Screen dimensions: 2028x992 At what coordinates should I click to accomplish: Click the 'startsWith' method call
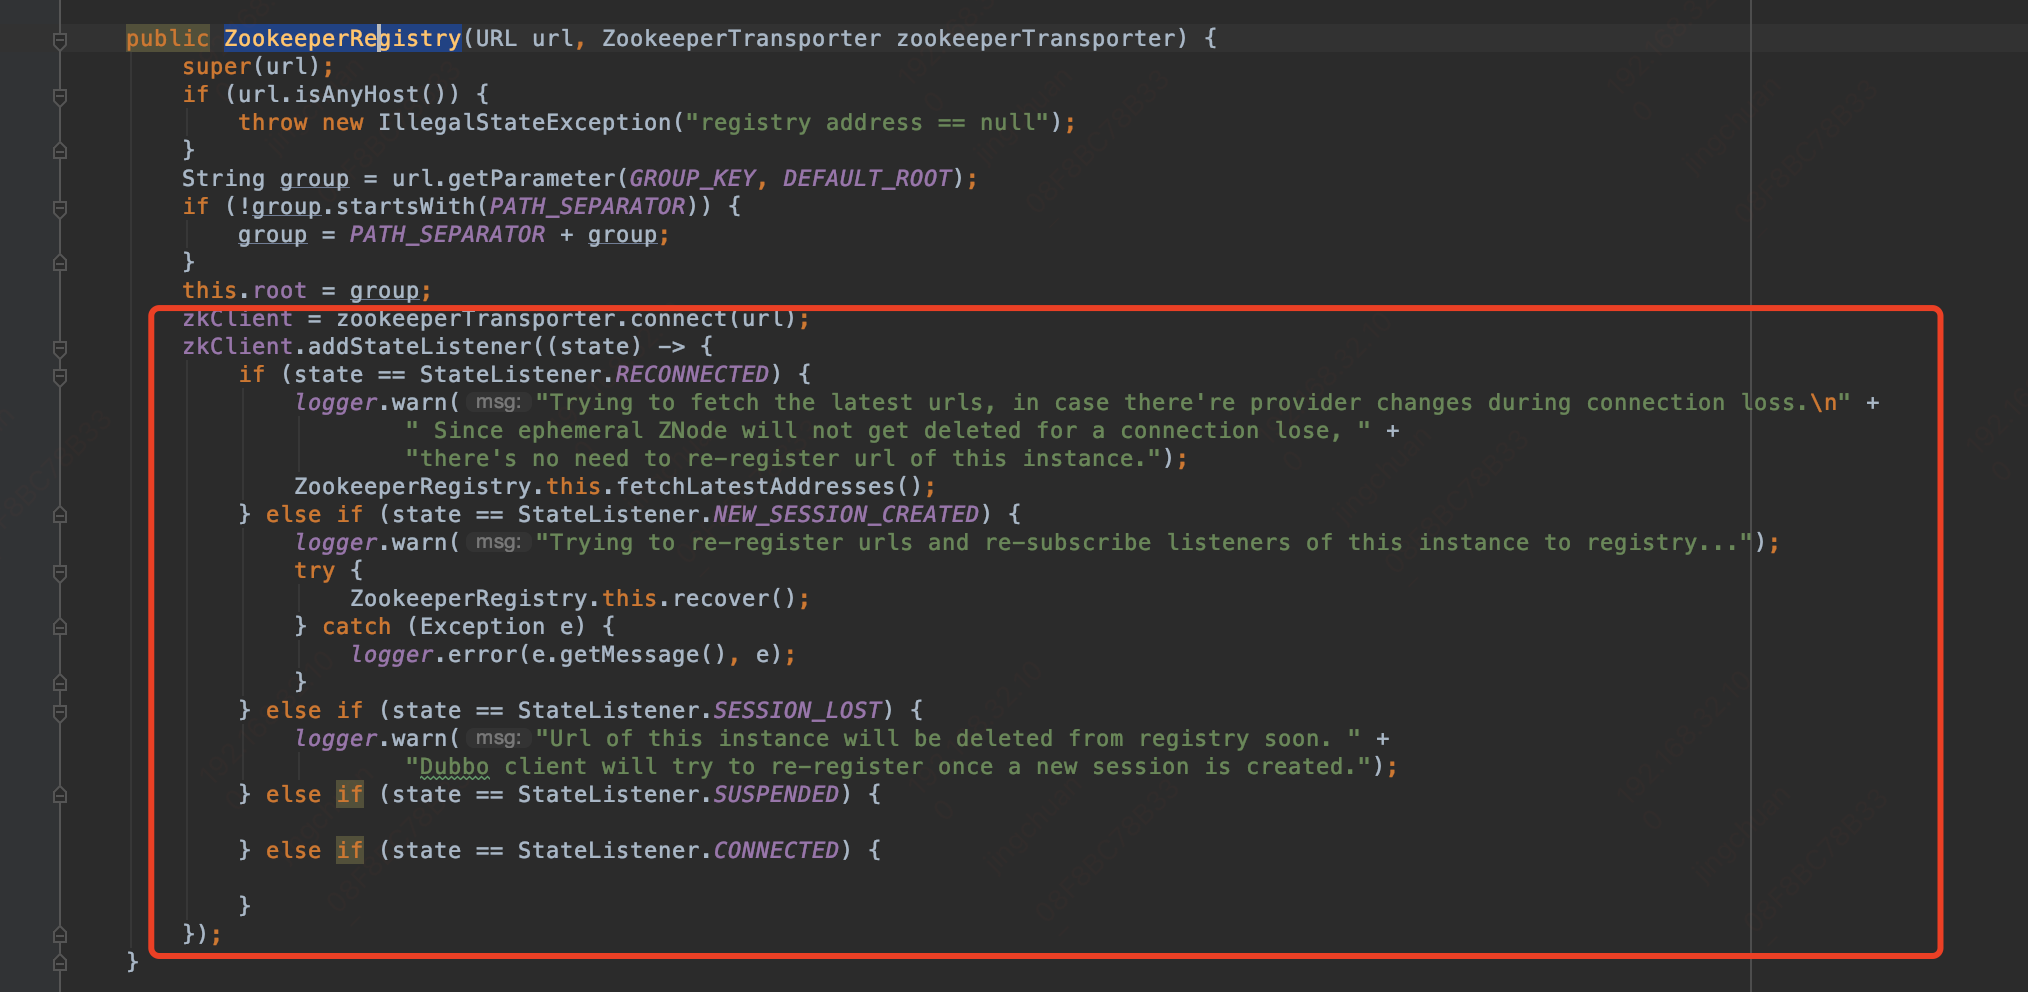click(406, 206)
